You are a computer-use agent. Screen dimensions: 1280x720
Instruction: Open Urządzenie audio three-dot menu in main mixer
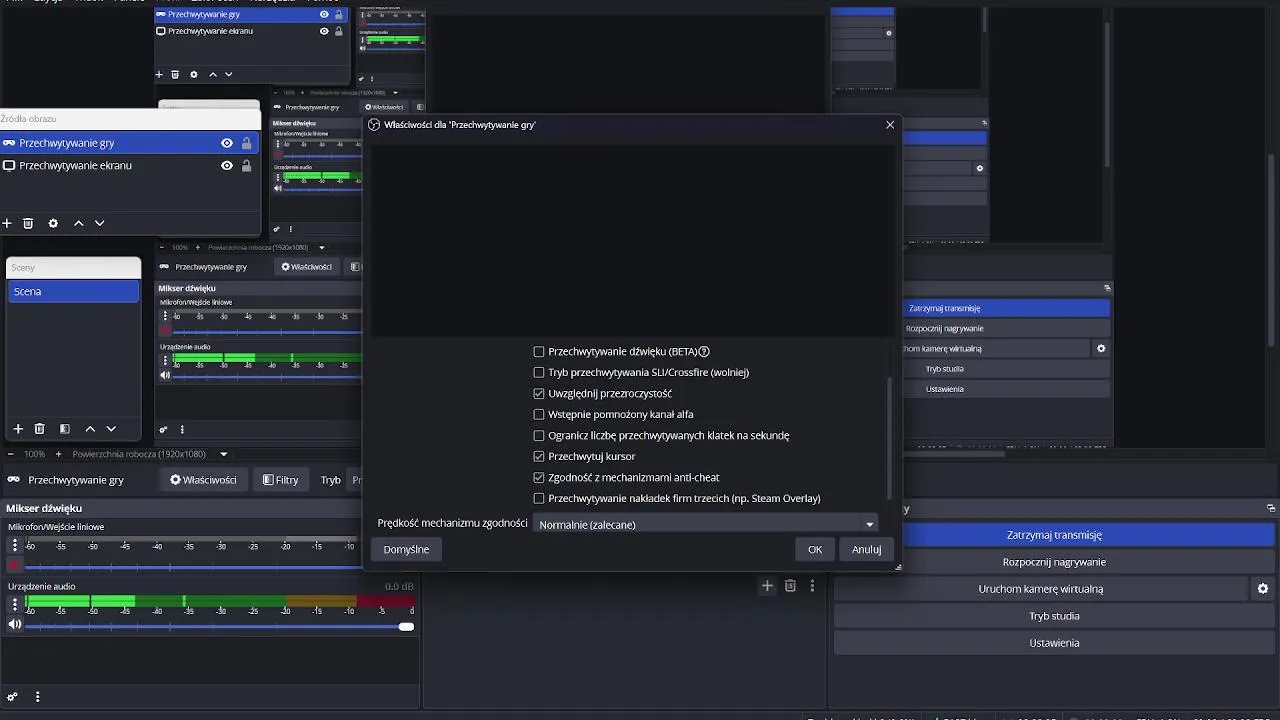(14, 604)
